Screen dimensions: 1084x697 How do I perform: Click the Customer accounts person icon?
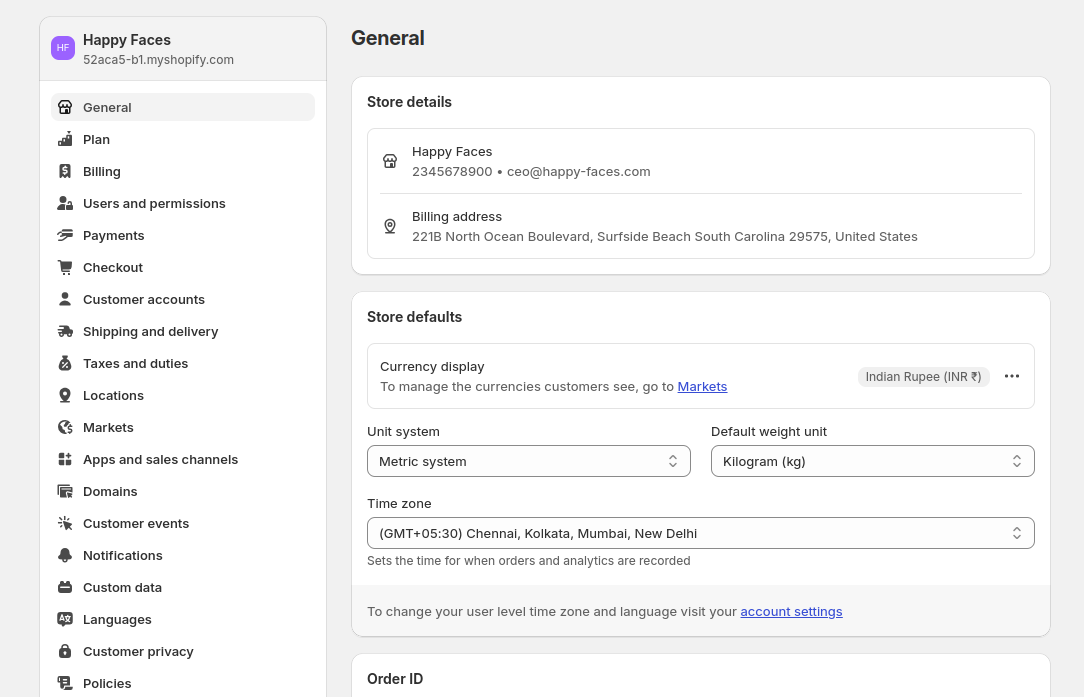click(x=65, y=299)
